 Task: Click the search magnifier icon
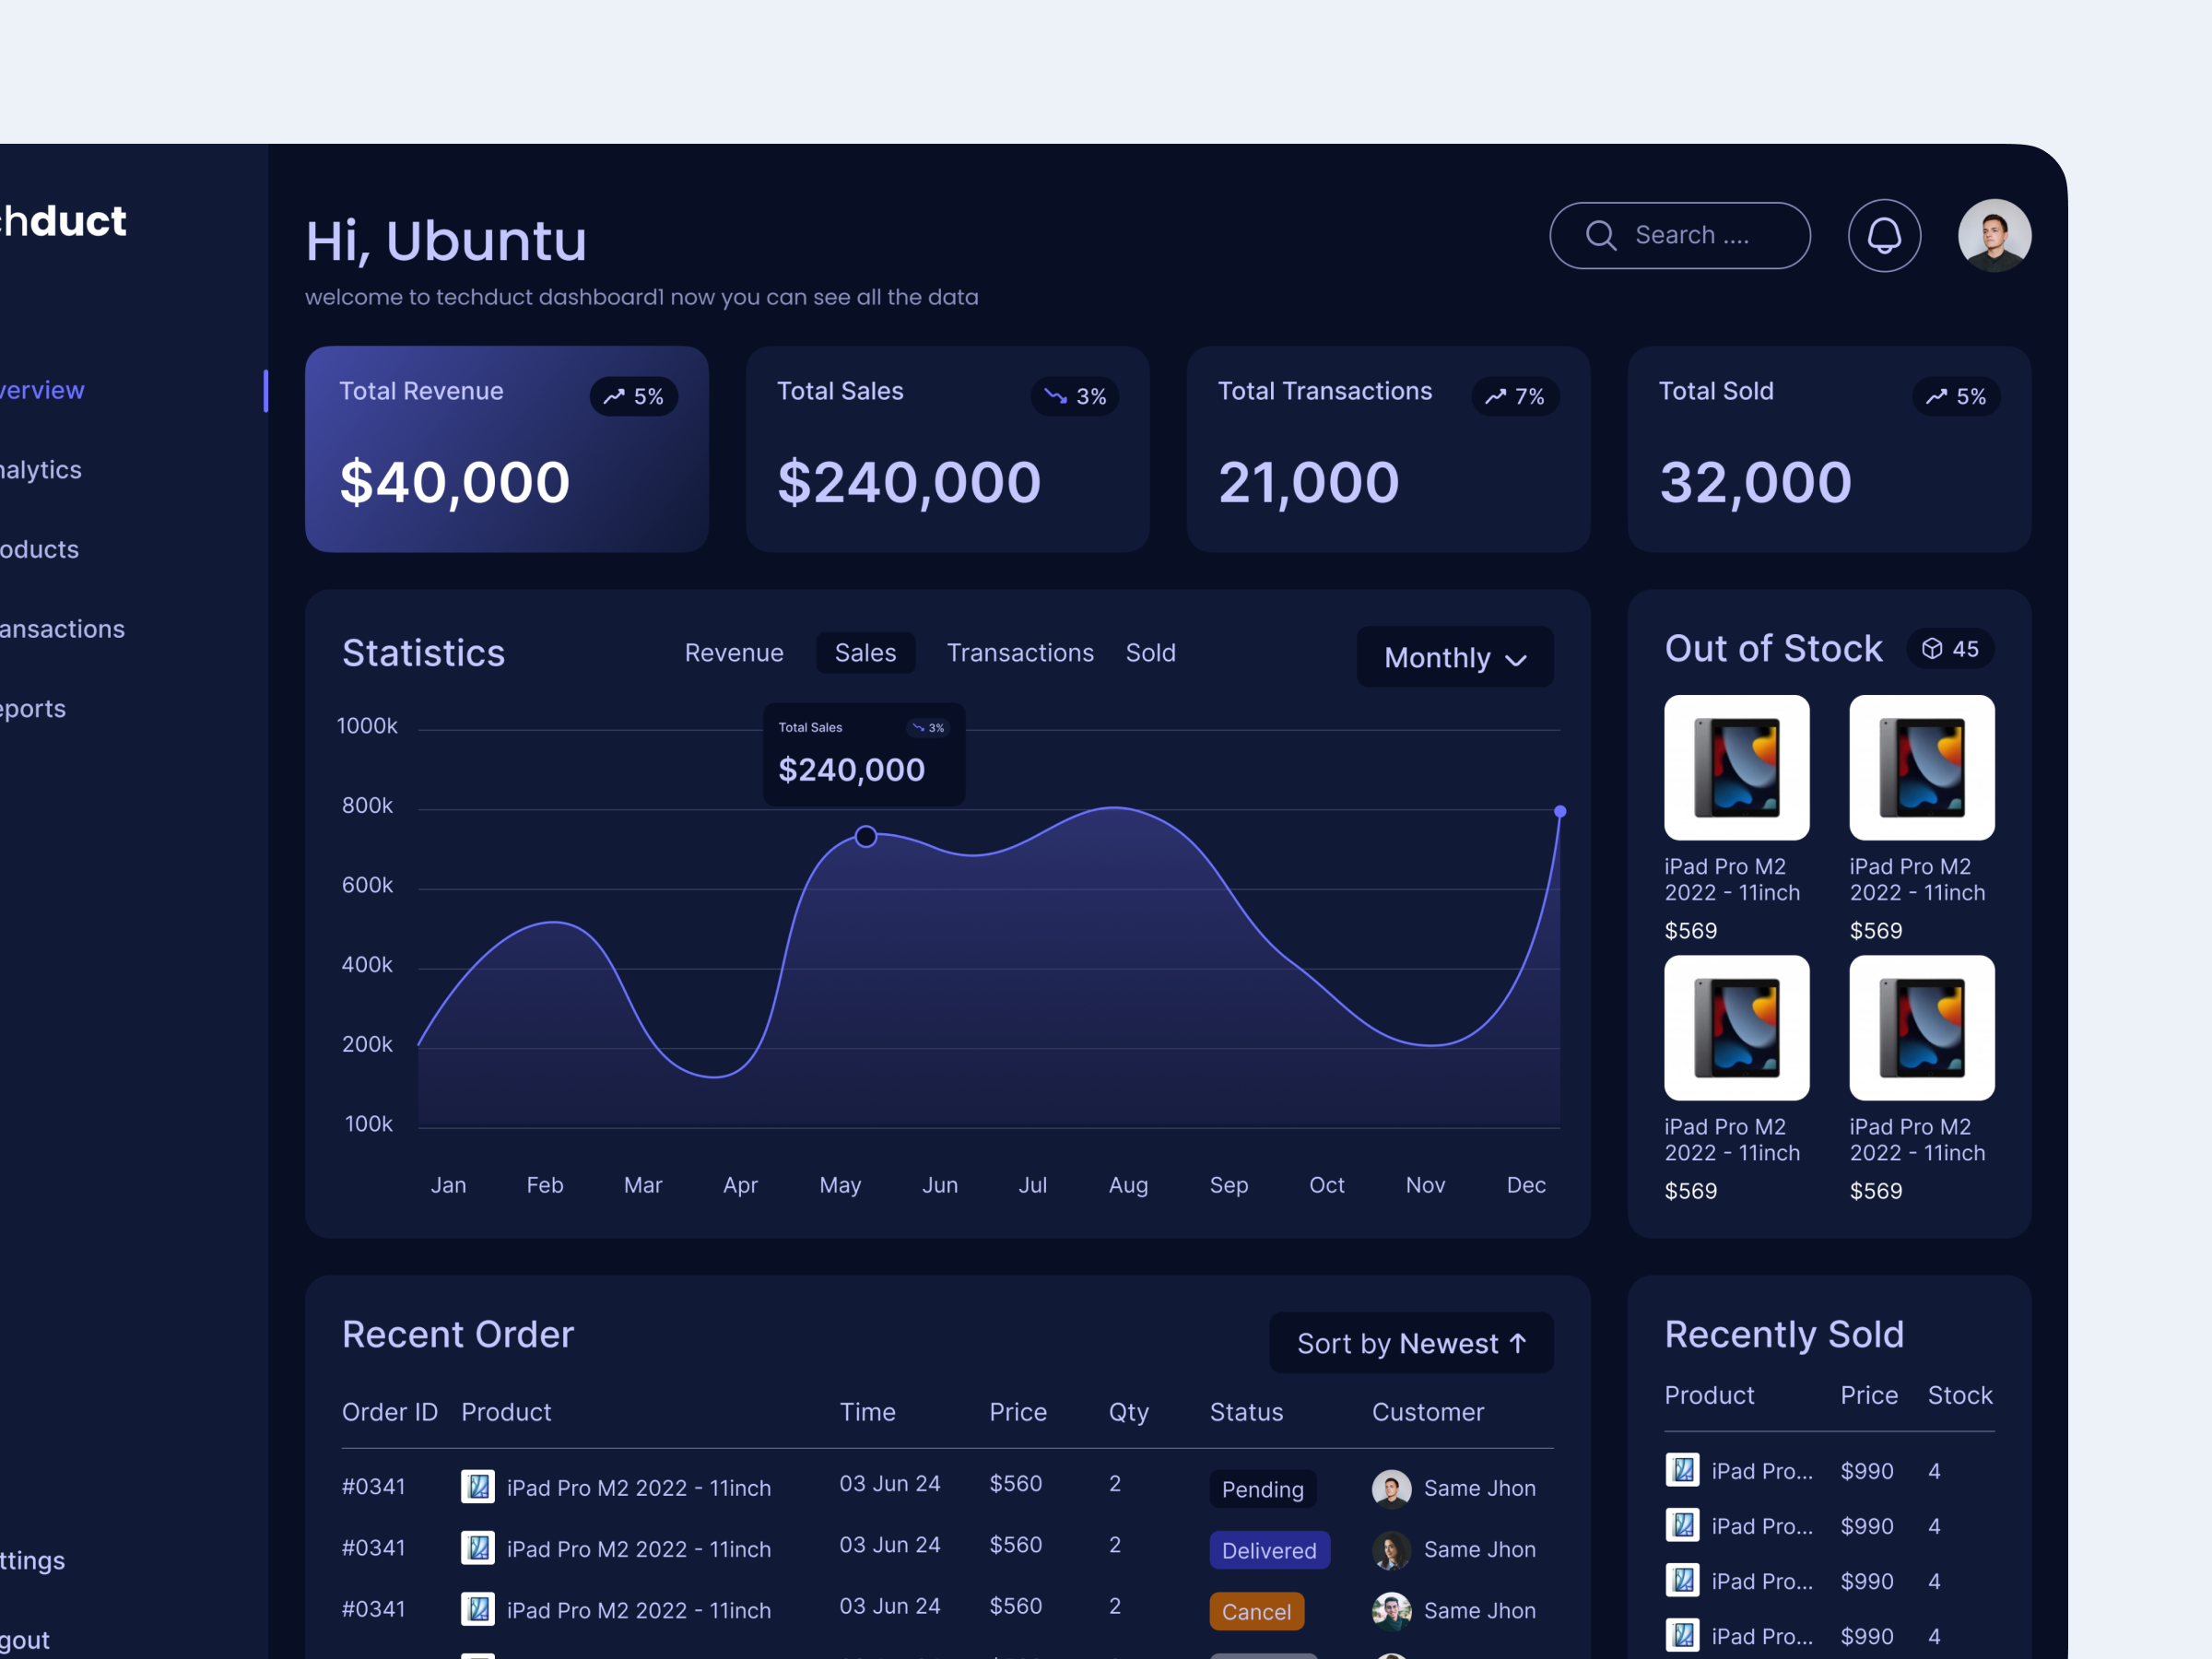[1602, 235]
